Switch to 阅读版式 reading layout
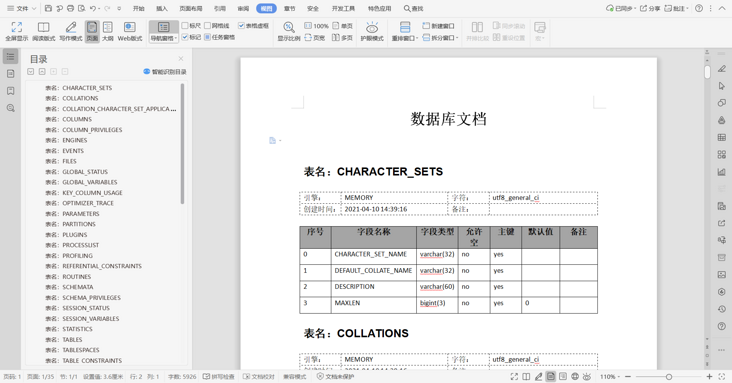 tap(43, 31)
